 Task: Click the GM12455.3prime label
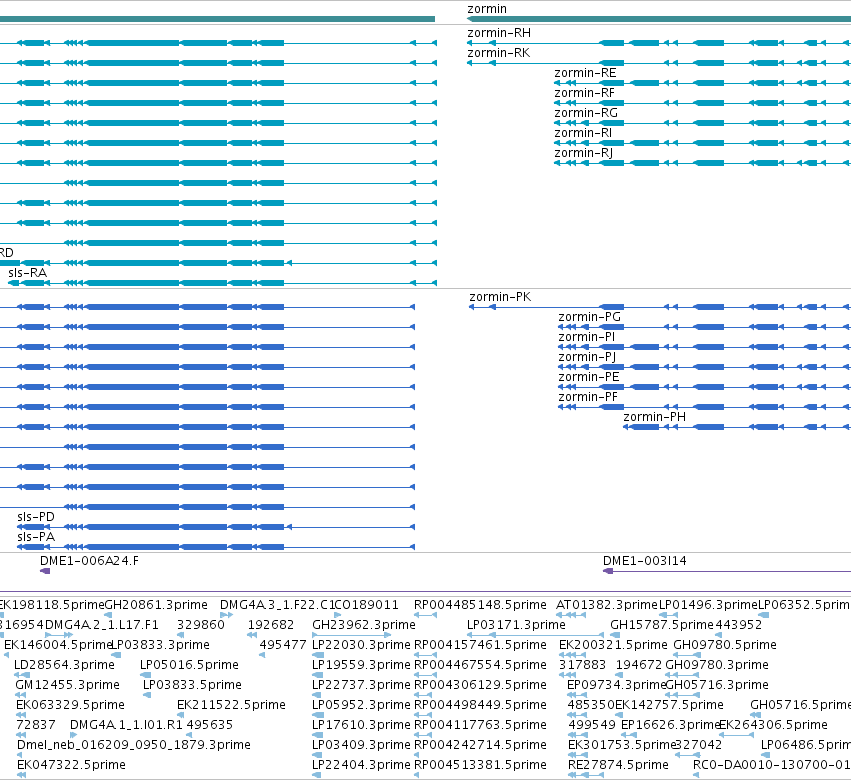pyautogui.click(x=67, y=685)
